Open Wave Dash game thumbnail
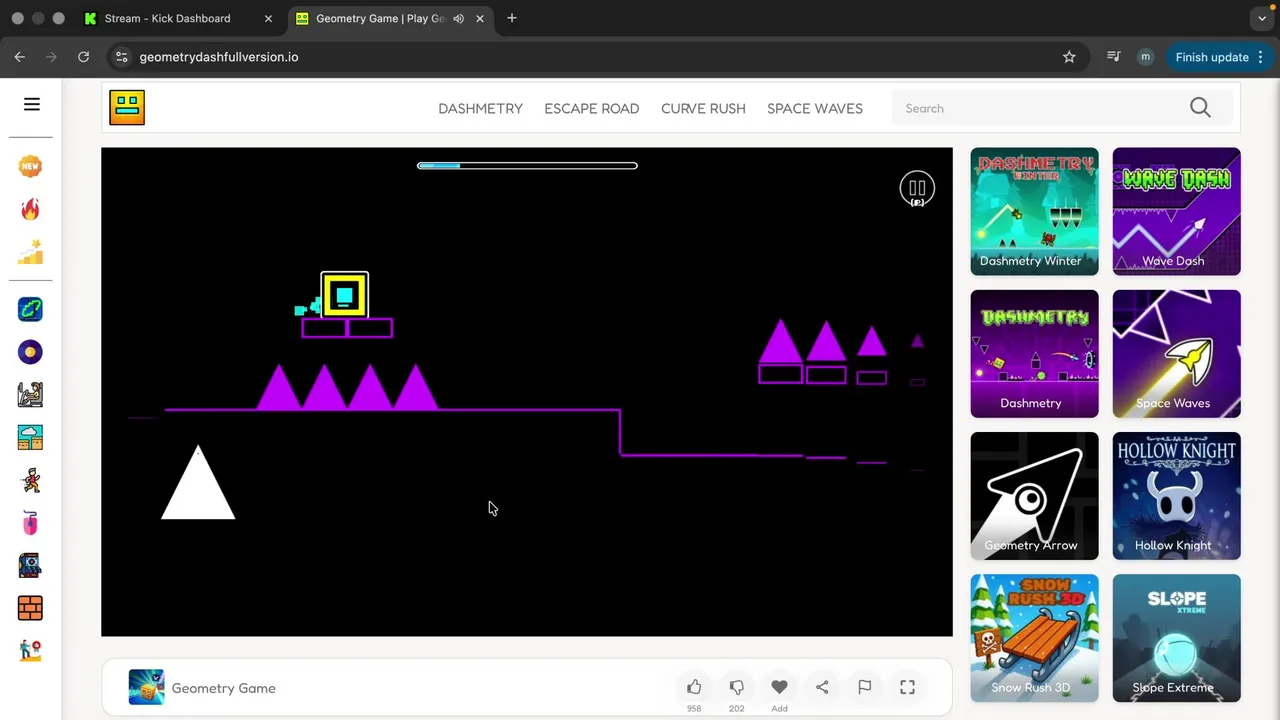This screenshot has height=720, width=1280. [1176, 211]
